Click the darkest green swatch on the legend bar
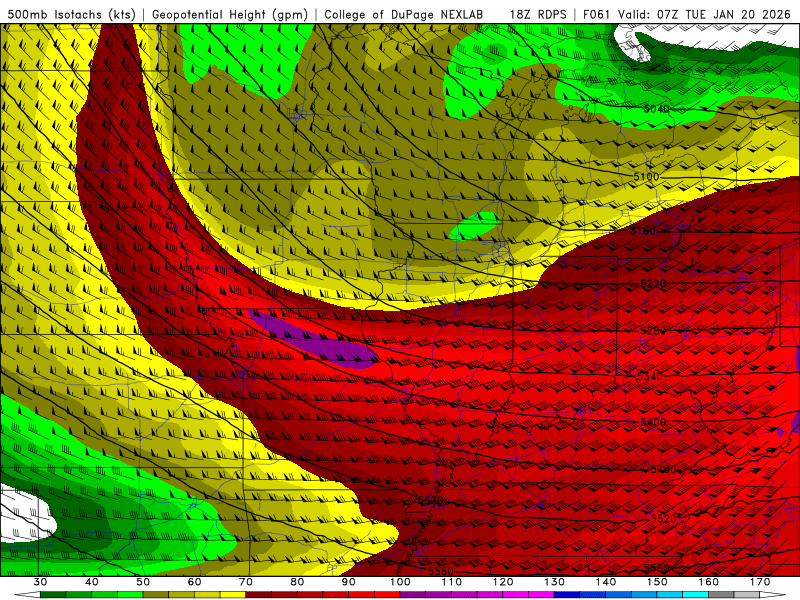 (x=53, y=595)
